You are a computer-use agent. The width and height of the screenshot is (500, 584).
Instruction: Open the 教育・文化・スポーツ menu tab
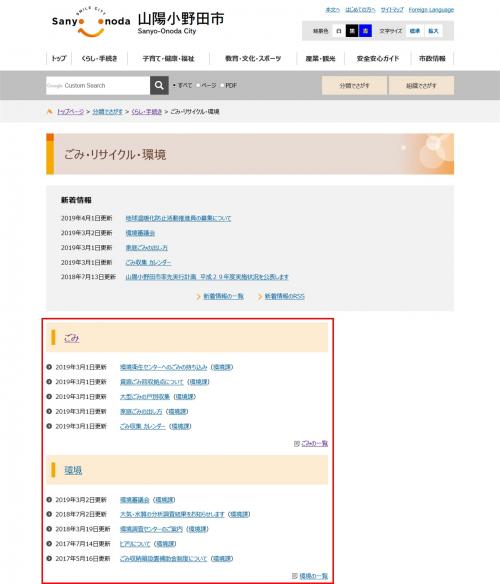pos(253,58)
